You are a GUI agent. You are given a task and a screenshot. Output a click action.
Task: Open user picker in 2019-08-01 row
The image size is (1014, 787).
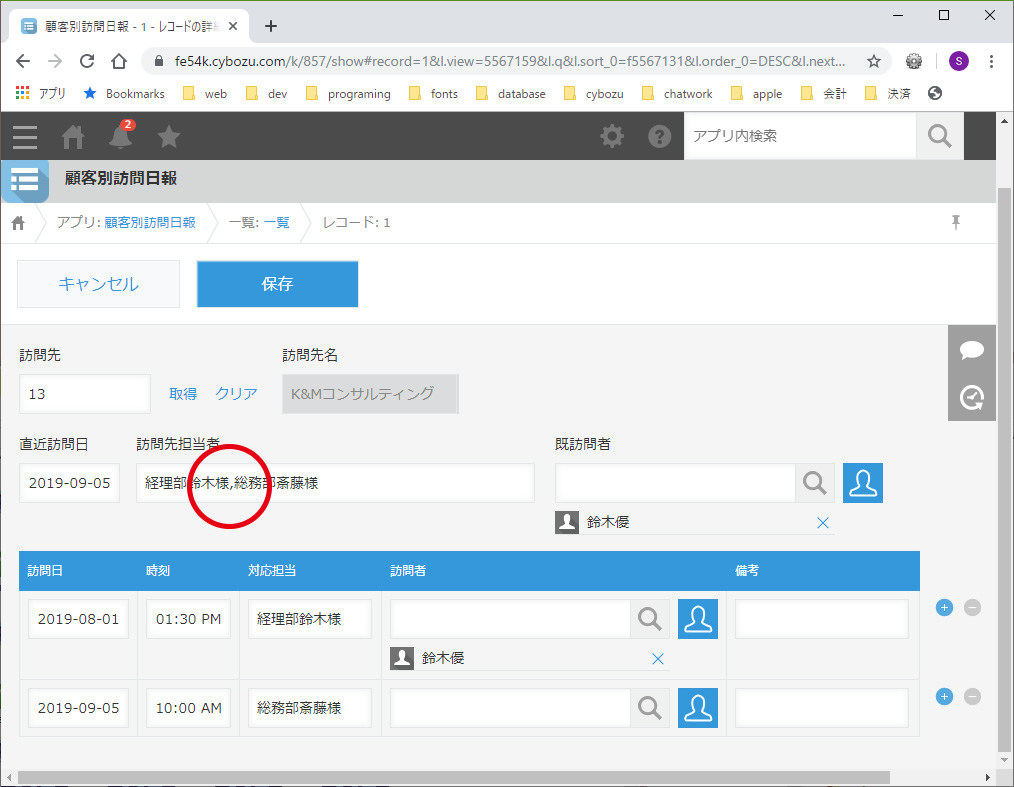point(698,619)
